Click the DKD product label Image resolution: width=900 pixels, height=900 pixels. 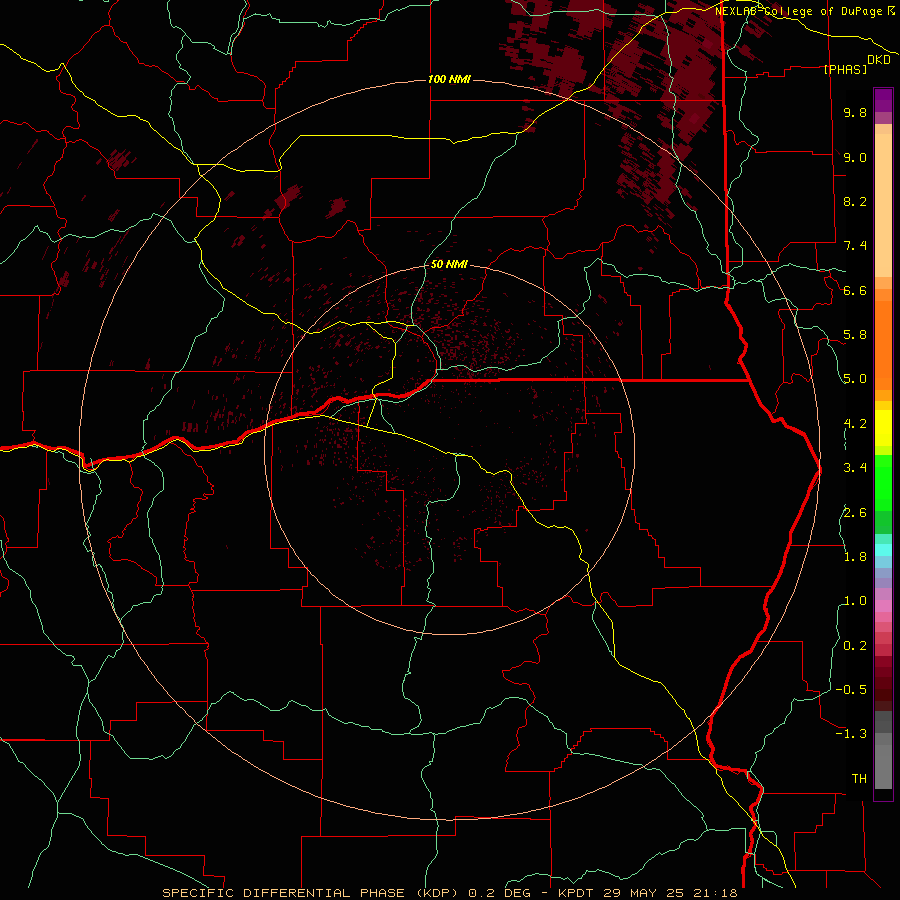(x=879, y=60)
